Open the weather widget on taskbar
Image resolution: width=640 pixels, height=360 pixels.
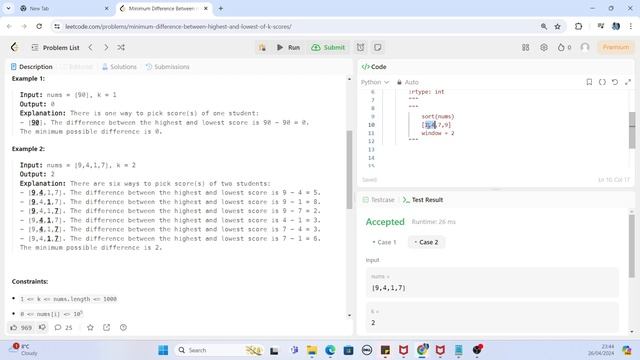pyautogui.click(x=24, y=350)
